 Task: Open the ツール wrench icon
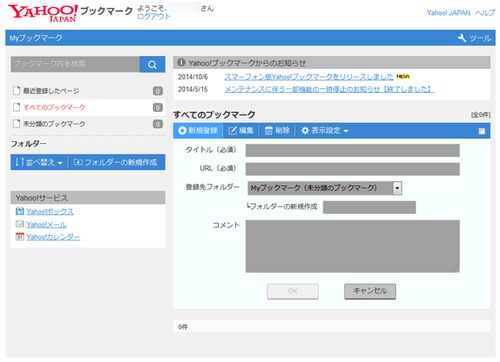(462, 38)
